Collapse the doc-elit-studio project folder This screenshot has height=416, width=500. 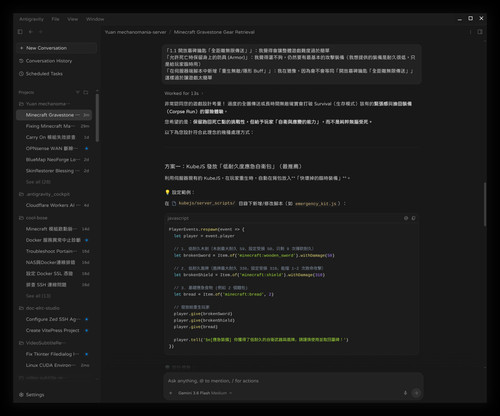[39, 308]
